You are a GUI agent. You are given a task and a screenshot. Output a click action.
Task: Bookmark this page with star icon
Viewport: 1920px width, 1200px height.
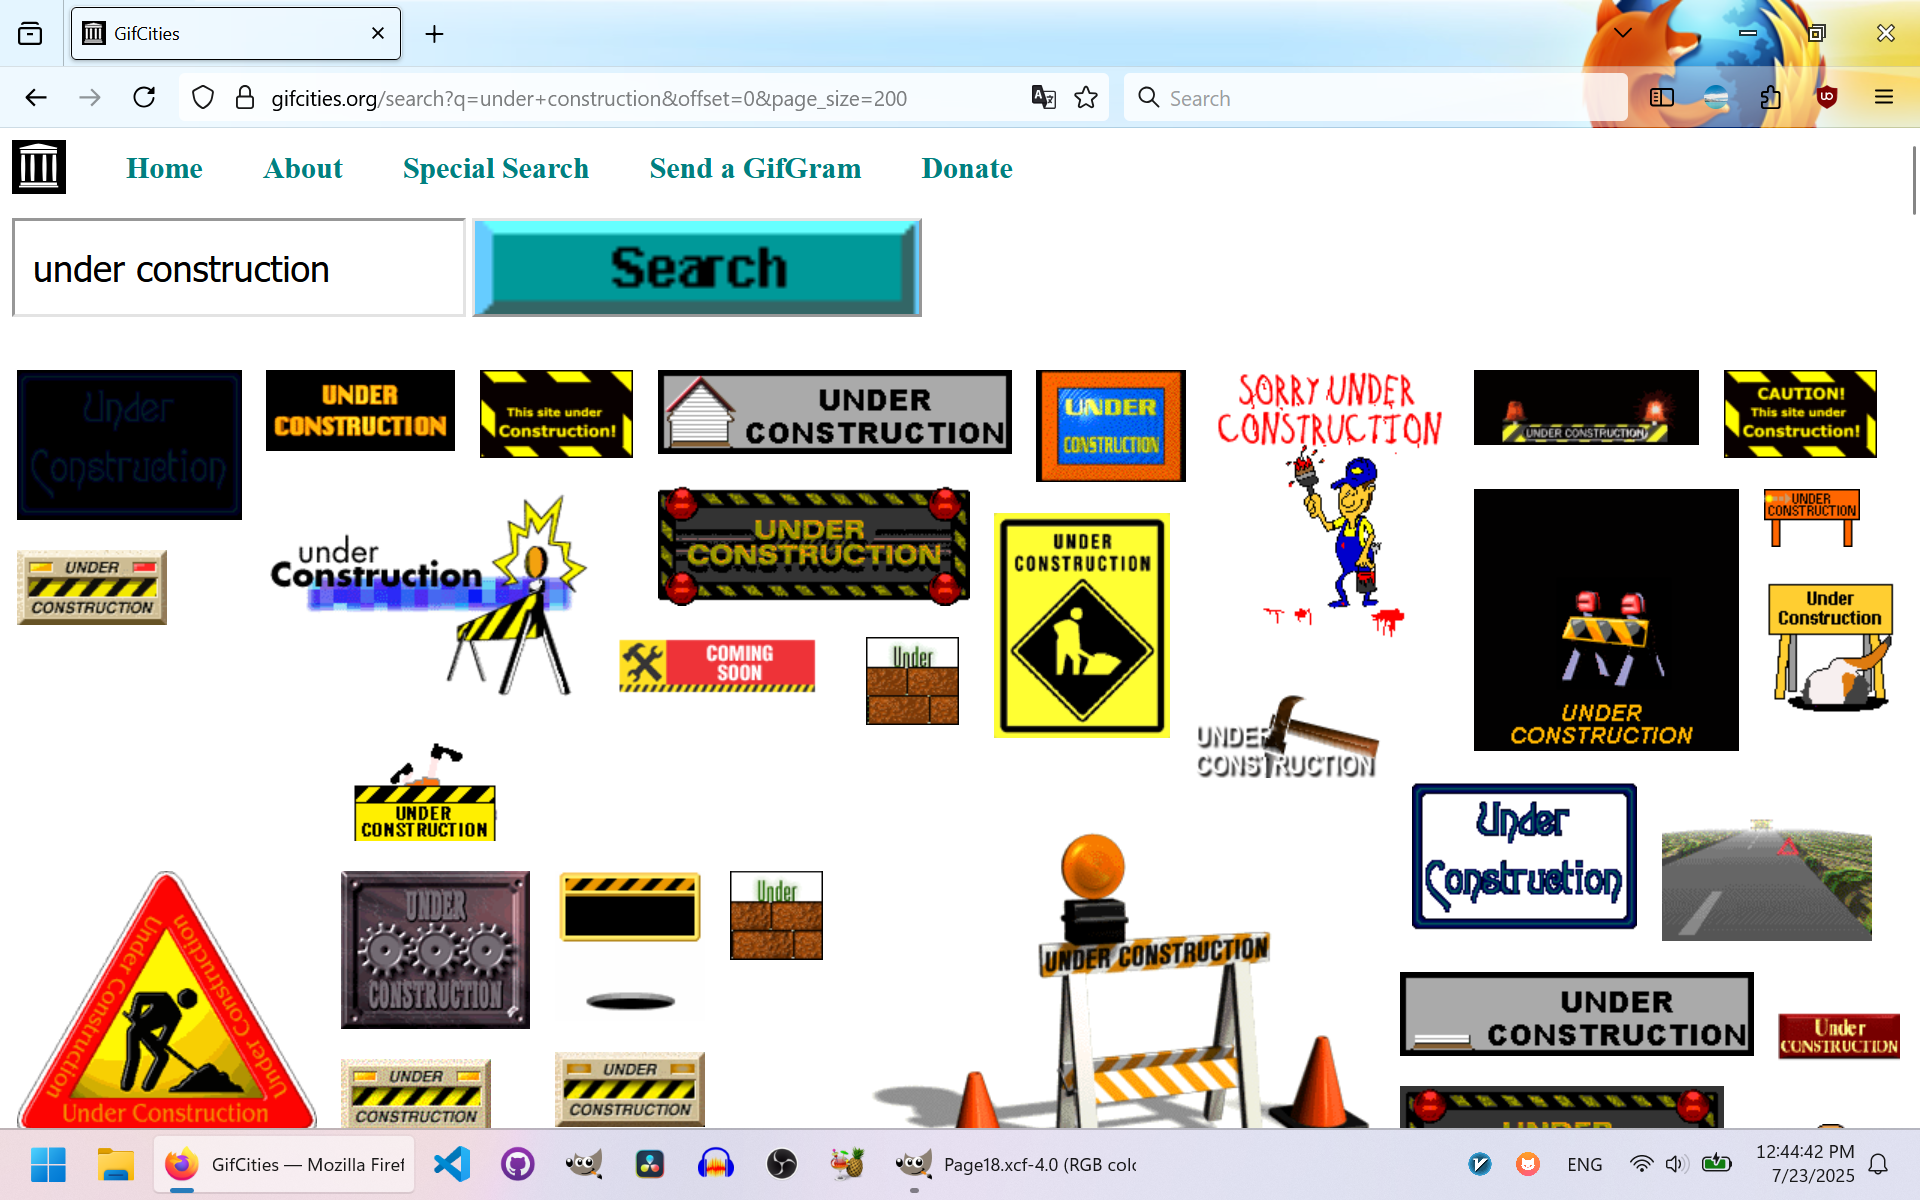click(x=1086, y=97)
